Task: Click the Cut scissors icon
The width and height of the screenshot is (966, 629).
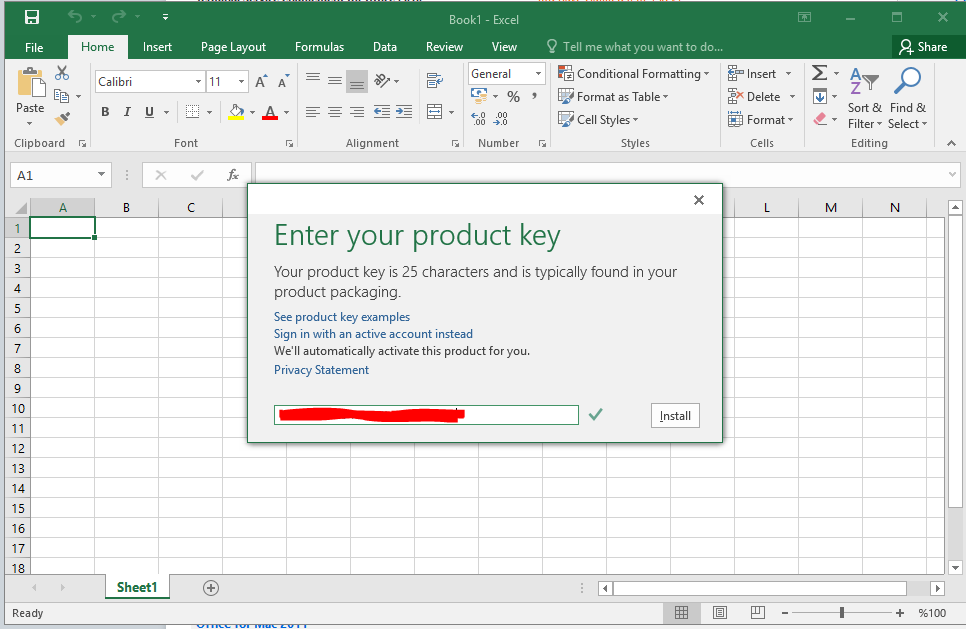Action: (62, 73)
